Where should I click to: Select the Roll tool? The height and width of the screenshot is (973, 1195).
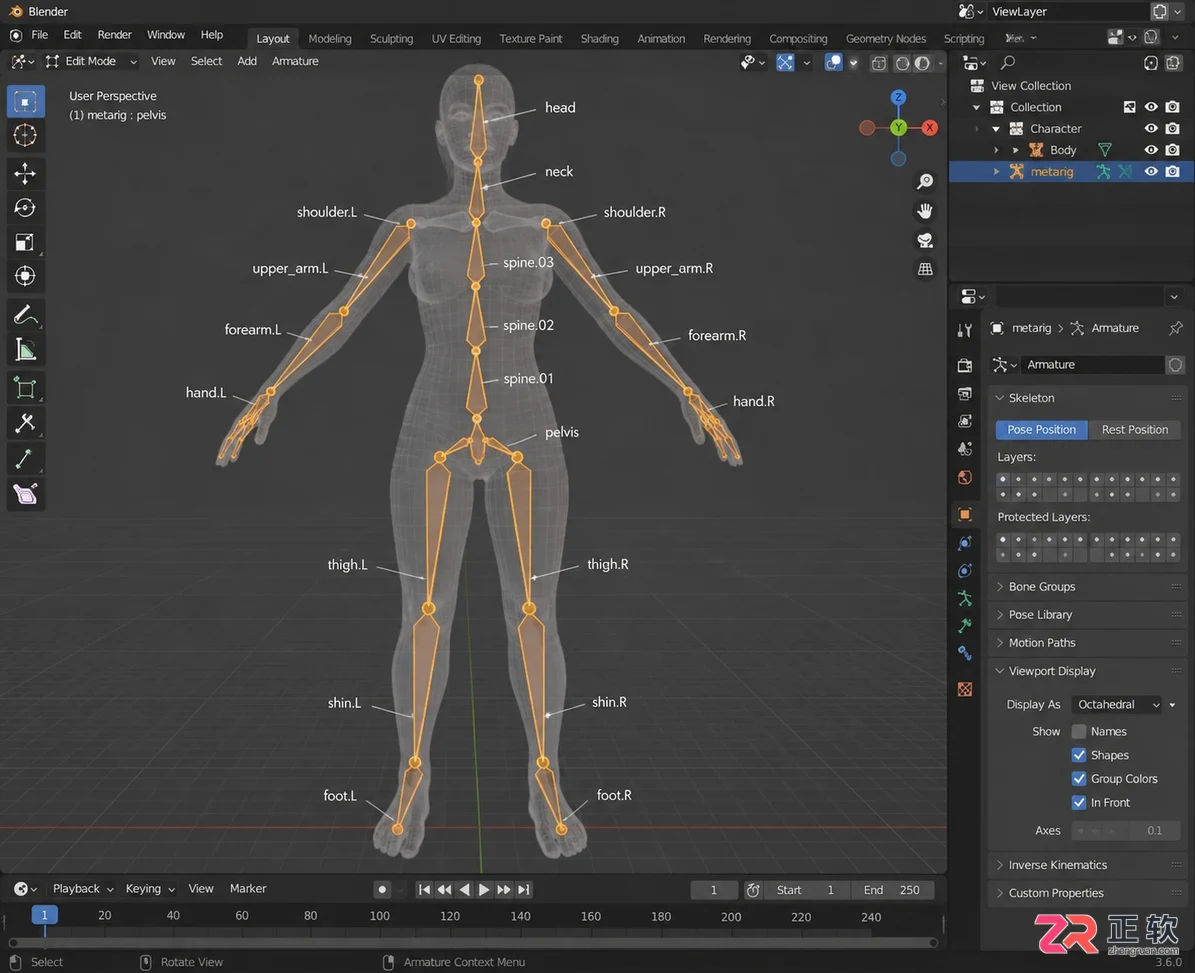(x=25, y=389)
